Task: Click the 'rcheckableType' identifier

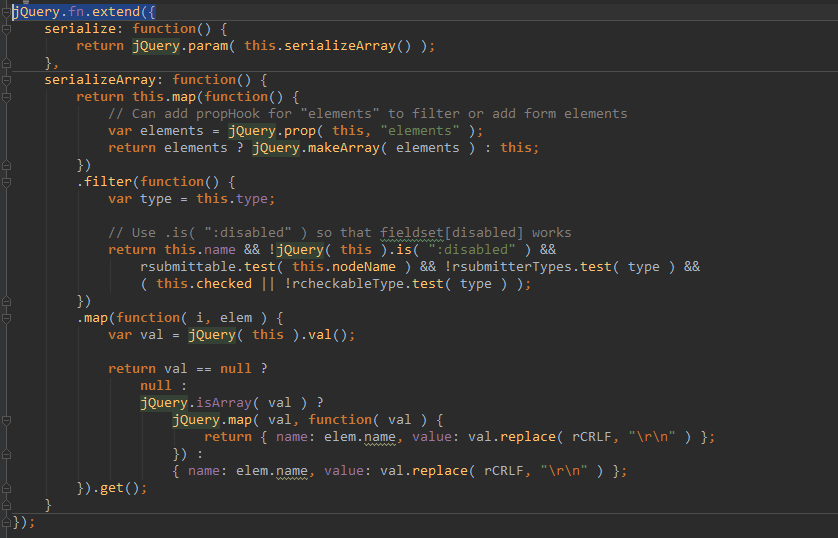Action: (x=347, y=284)
